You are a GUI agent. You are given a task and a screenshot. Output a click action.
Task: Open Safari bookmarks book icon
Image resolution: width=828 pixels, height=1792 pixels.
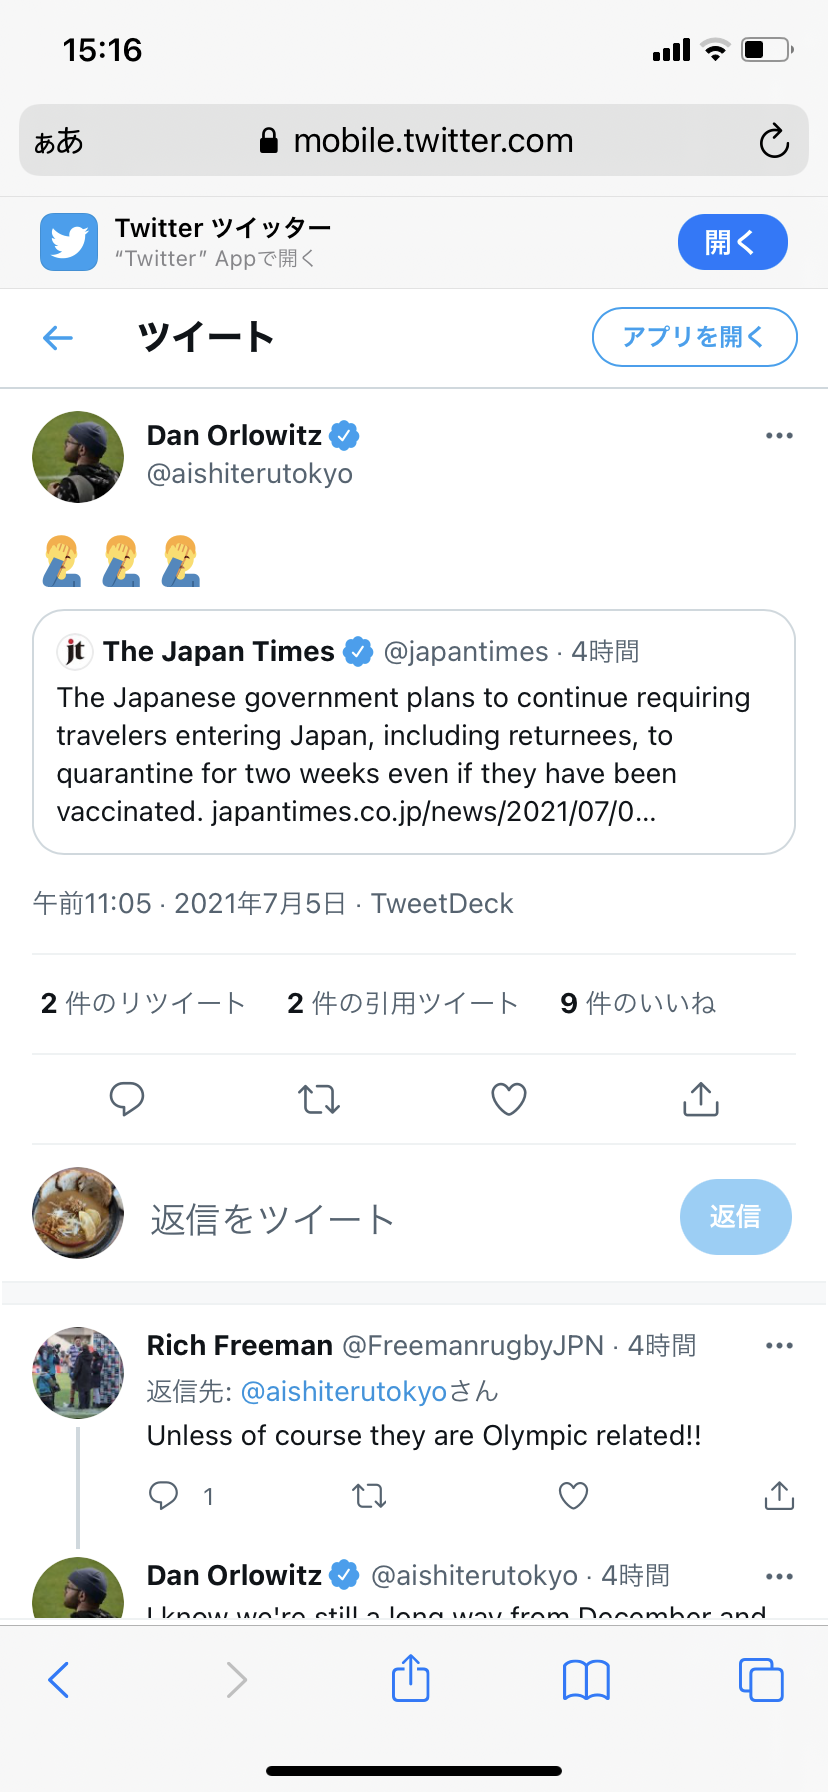[x=586, y=1680]
